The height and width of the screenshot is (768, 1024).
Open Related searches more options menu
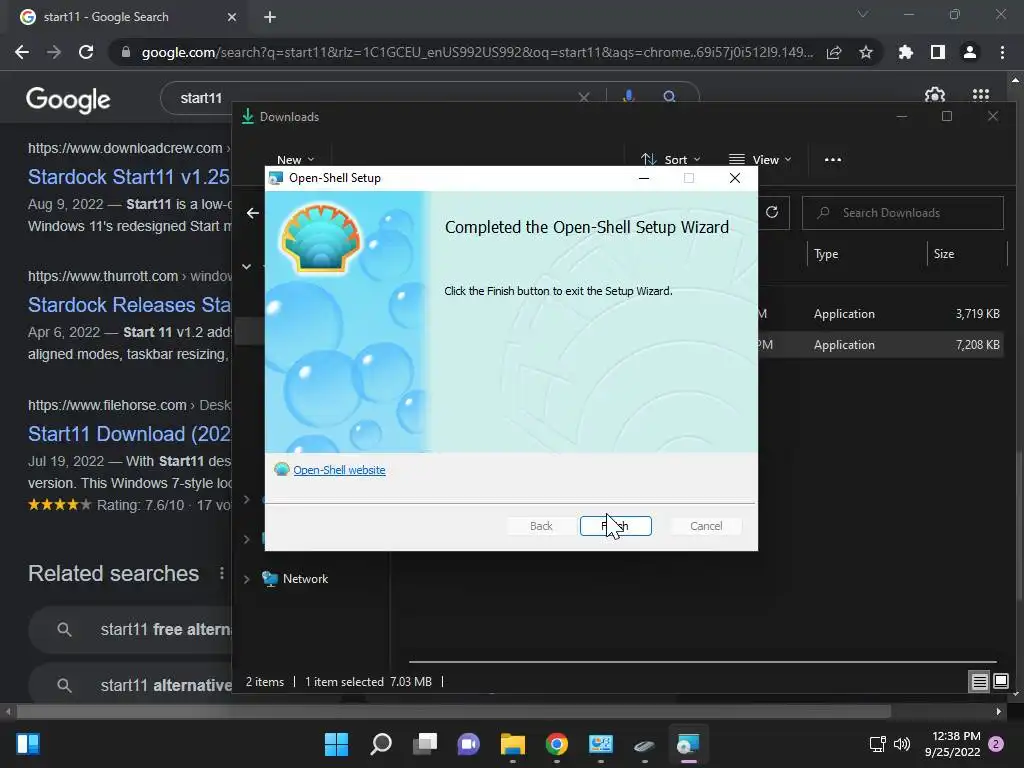click(x=222, y=573)
